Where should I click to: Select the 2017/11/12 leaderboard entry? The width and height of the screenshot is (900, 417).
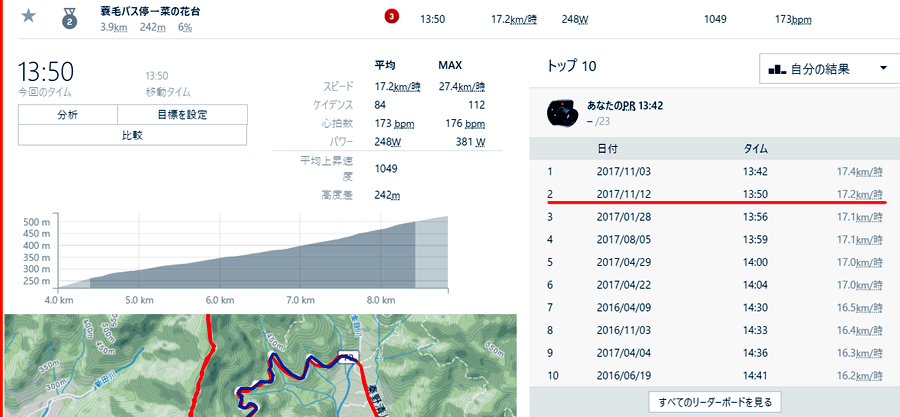pyautogui.click(x=622, y=194)
